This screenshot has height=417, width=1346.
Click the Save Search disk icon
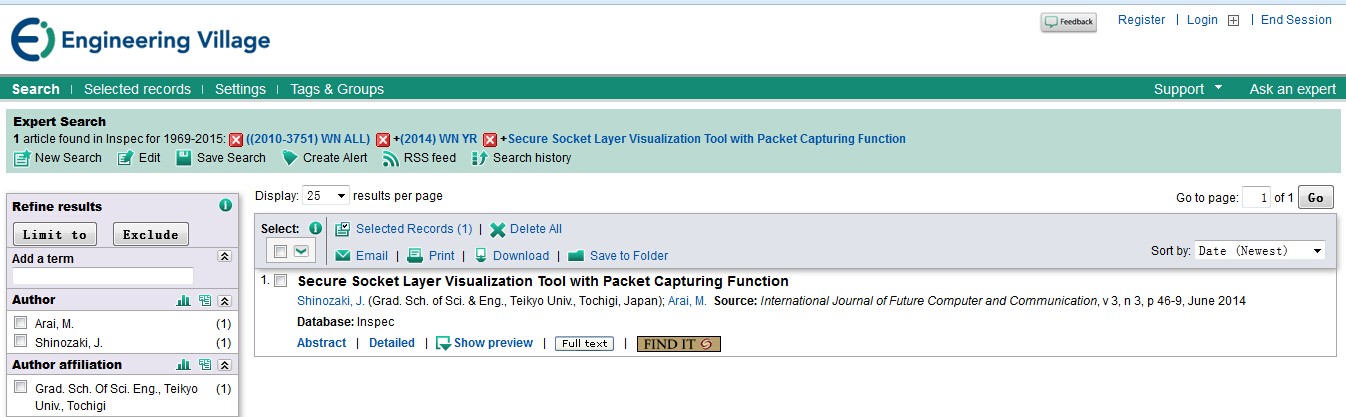183,158
